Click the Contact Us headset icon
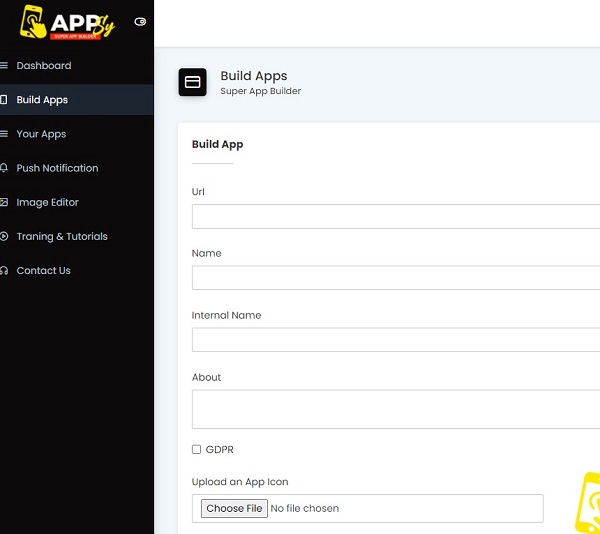Screen dimensions: 600x534 click(x=4, y=271)
